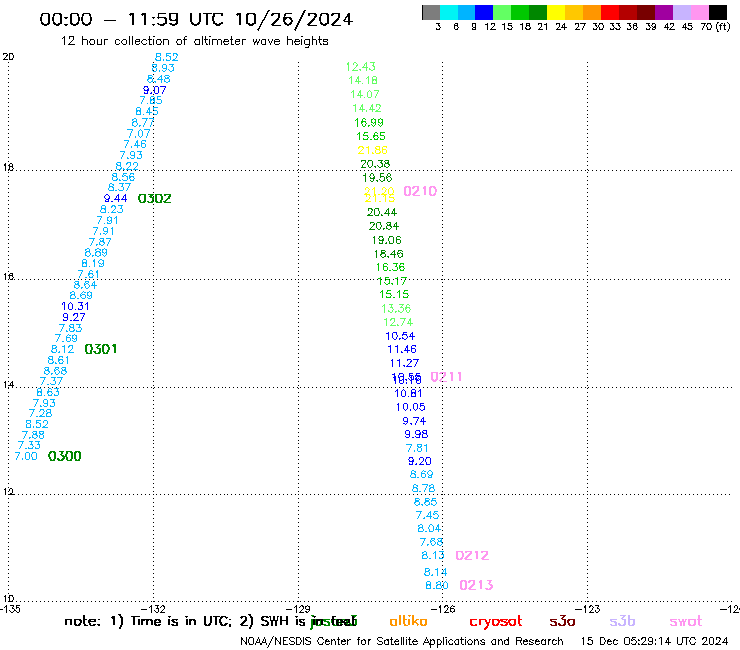Click the 'cryosat' satellite legend label
The width and height of the screenshot is (740, 650).
coord(496,622)
